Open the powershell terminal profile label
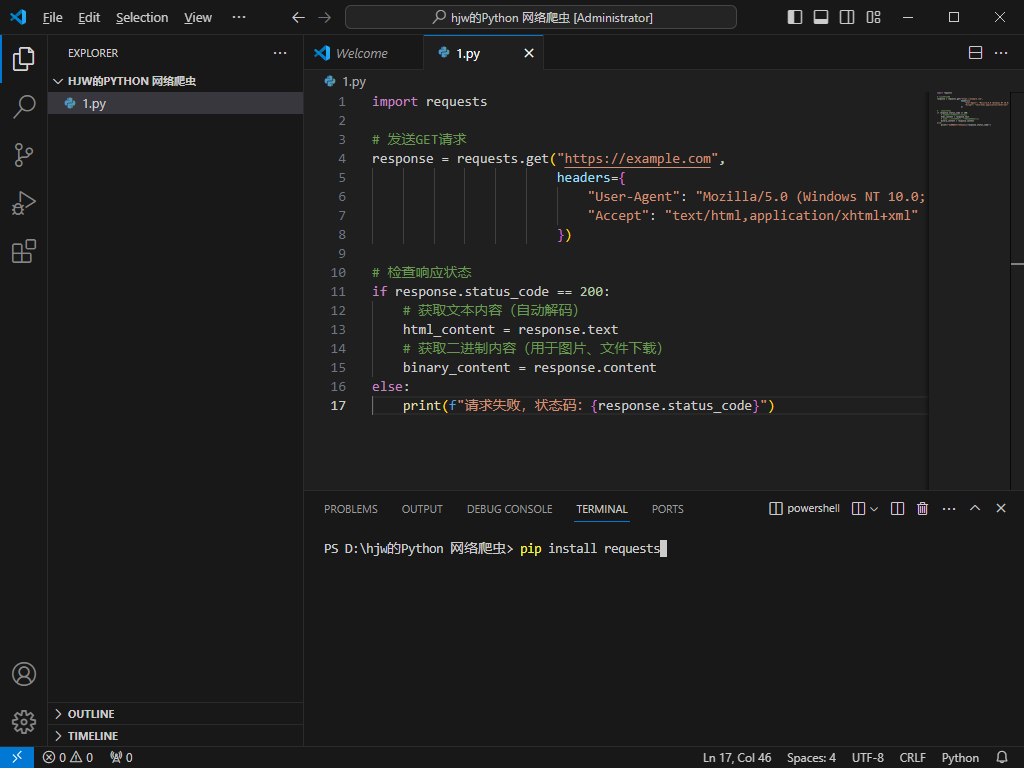Image resolution: width=1024 pixels, height=768 pixels. pyautogui.click(x=805, y=509)
